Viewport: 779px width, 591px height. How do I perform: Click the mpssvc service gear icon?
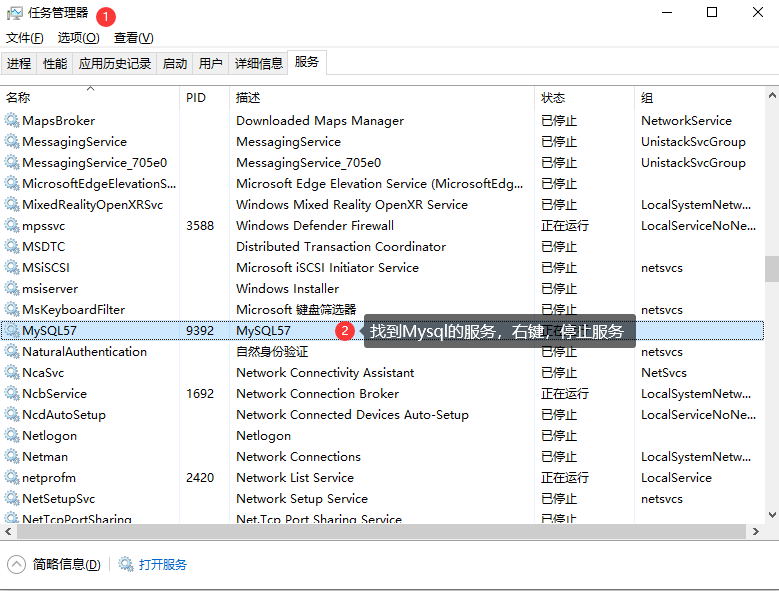12,226
